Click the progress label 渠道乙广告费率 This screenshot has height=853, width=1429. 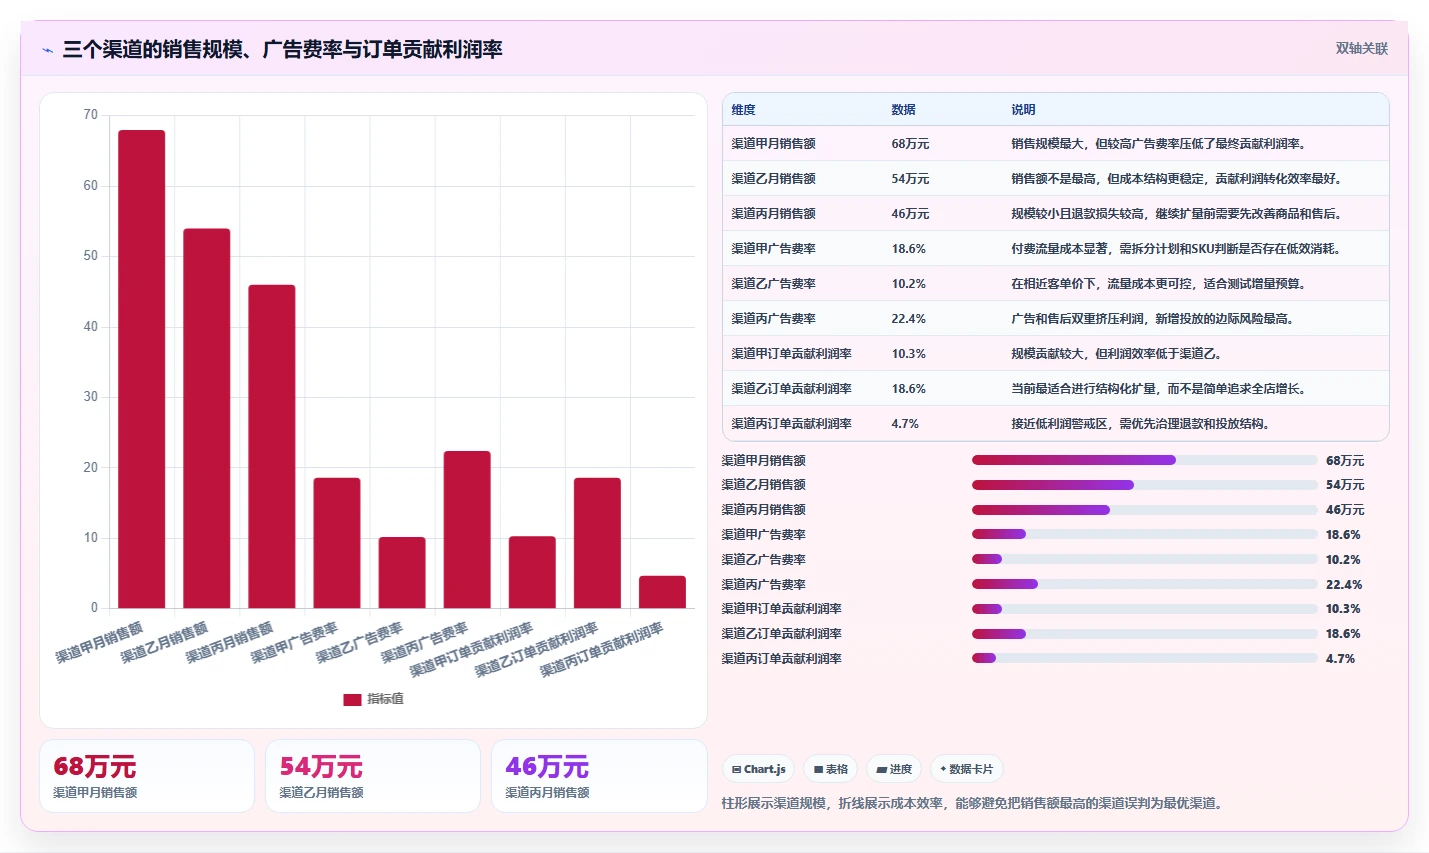pos(763,560)
